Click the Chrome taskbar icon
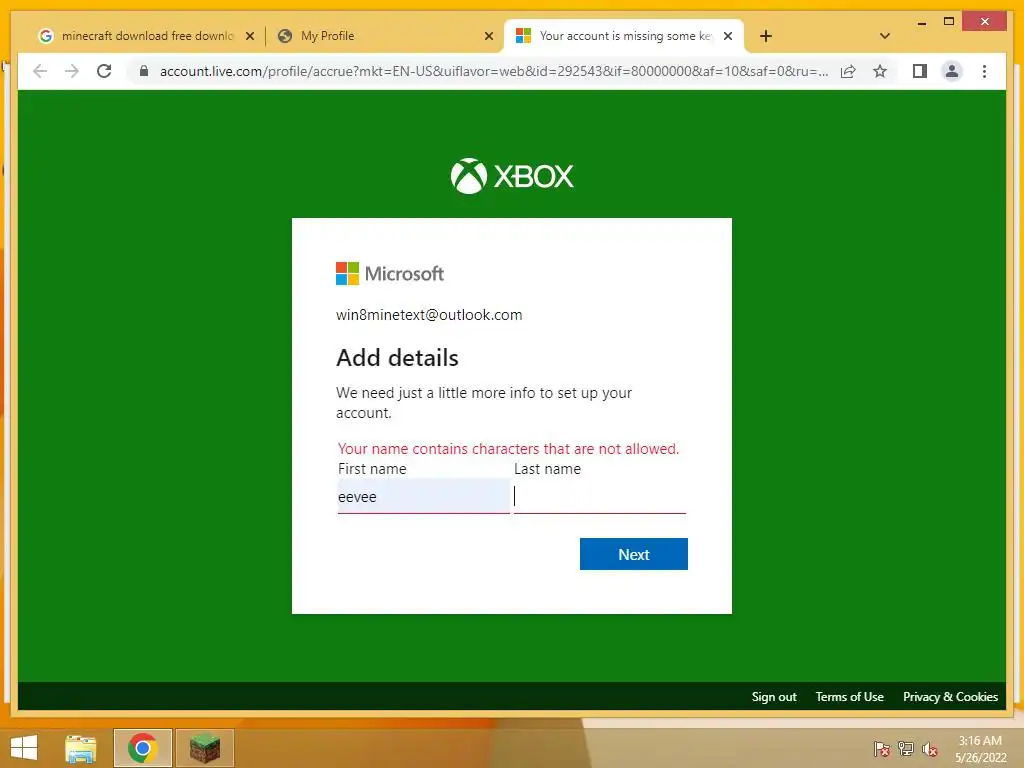 tap(142, 748)
